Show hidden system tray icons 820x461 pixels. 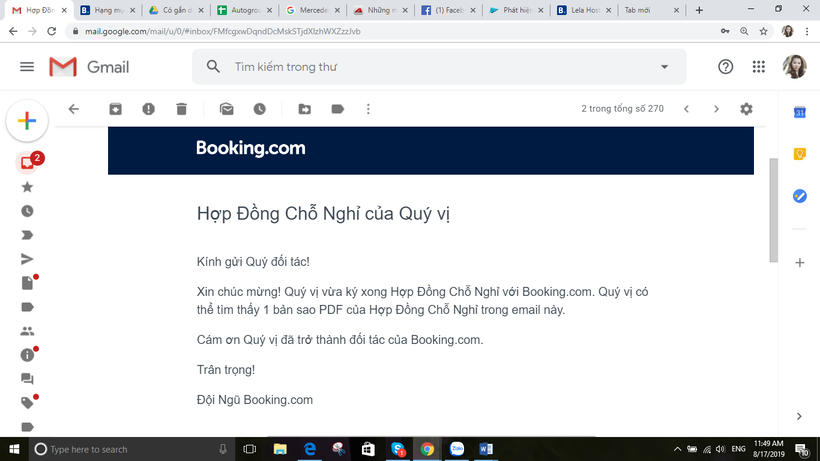[x=677, y=449]
